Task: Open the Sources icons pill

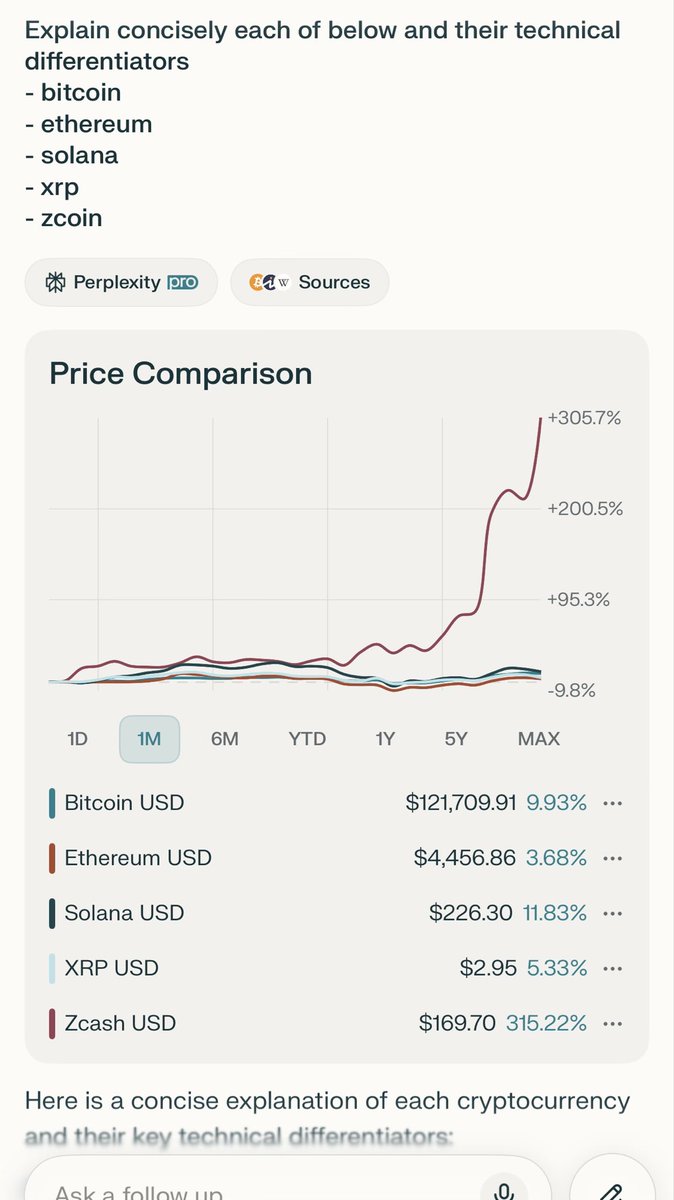Action: tap(309, 283)
